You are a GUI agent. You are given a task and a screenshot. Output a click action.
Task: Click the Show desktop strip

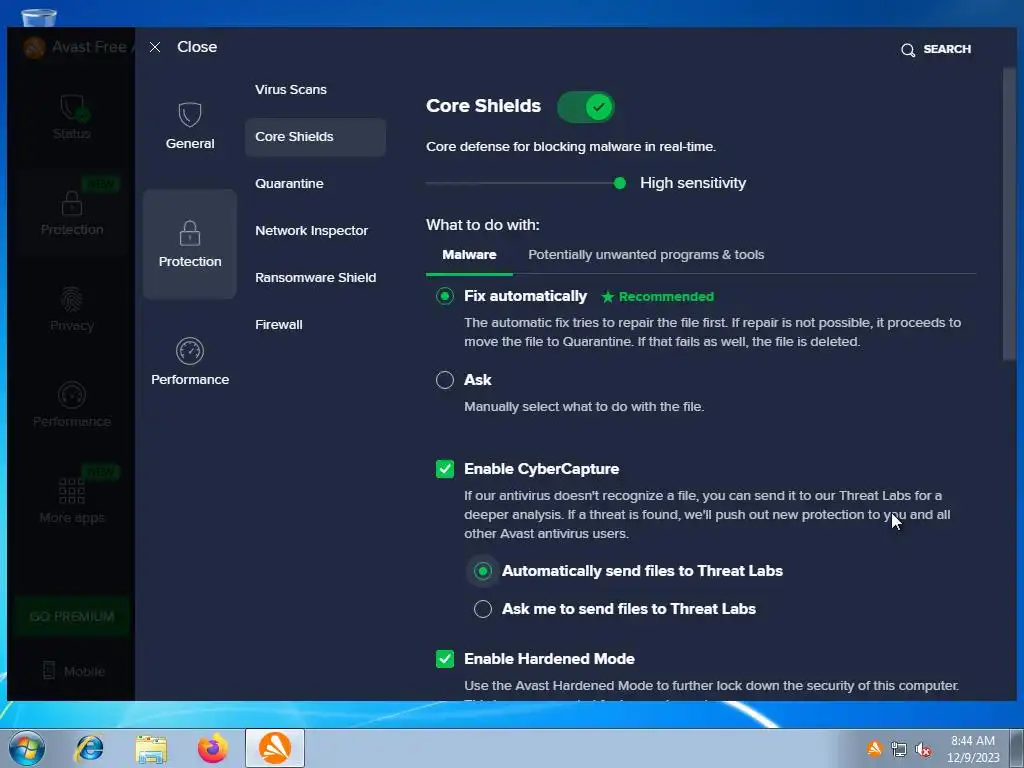pyautogui.click(x=1018, y=748)
